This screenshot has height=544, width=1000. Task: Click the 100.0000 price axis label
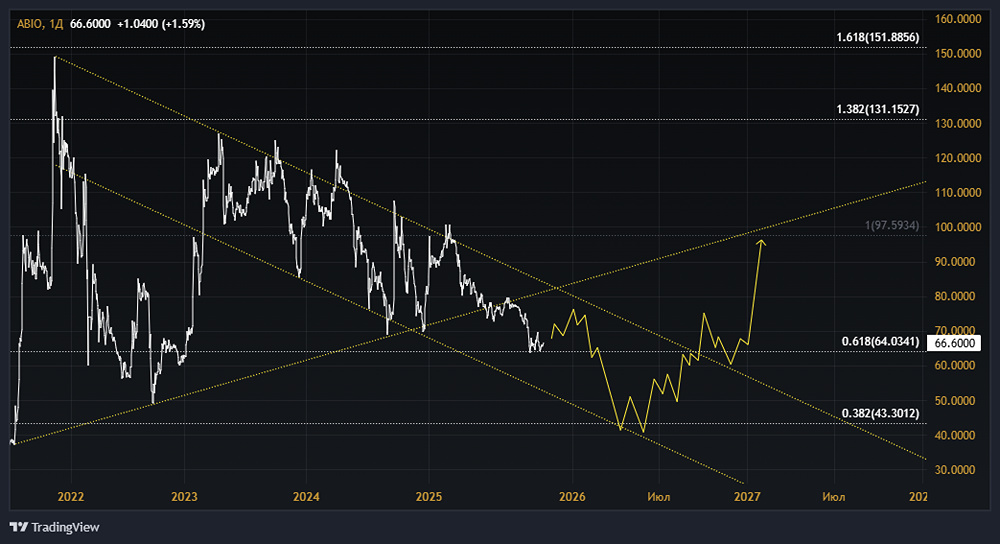[x=958, y=227]
